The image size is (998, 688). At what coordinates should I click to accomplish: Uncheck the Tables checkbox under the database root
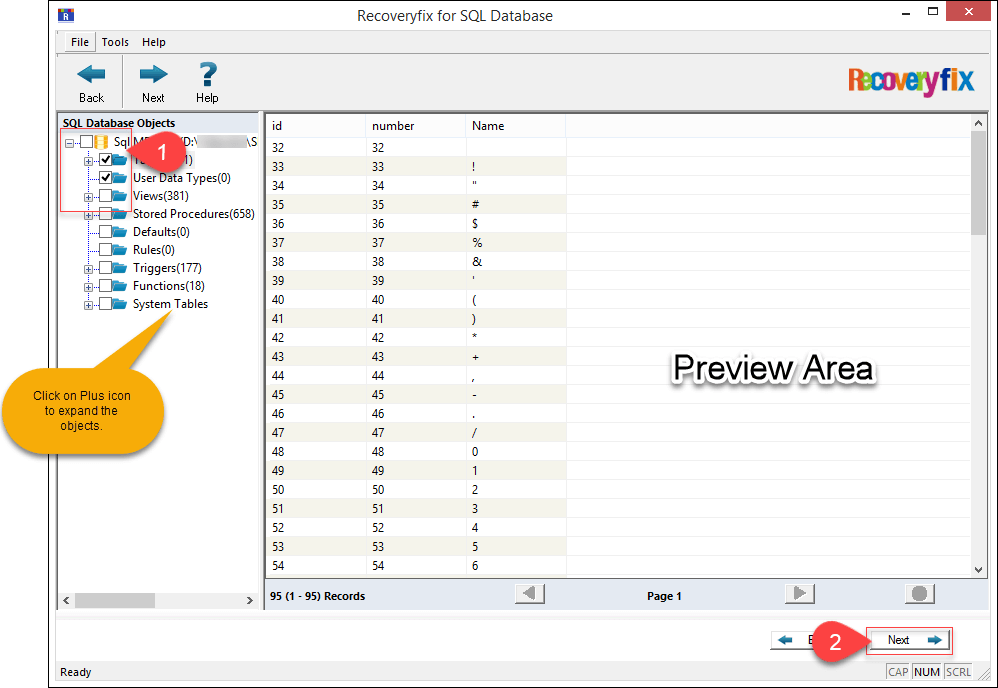pos(106,160)
